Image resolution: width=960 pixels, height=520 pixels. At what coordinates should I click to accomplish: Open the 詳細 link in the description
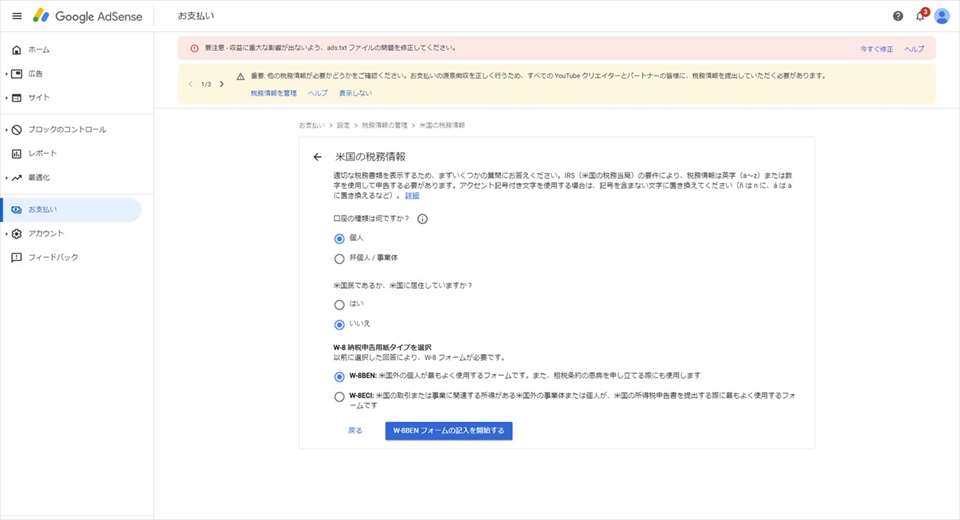point(412,195)
